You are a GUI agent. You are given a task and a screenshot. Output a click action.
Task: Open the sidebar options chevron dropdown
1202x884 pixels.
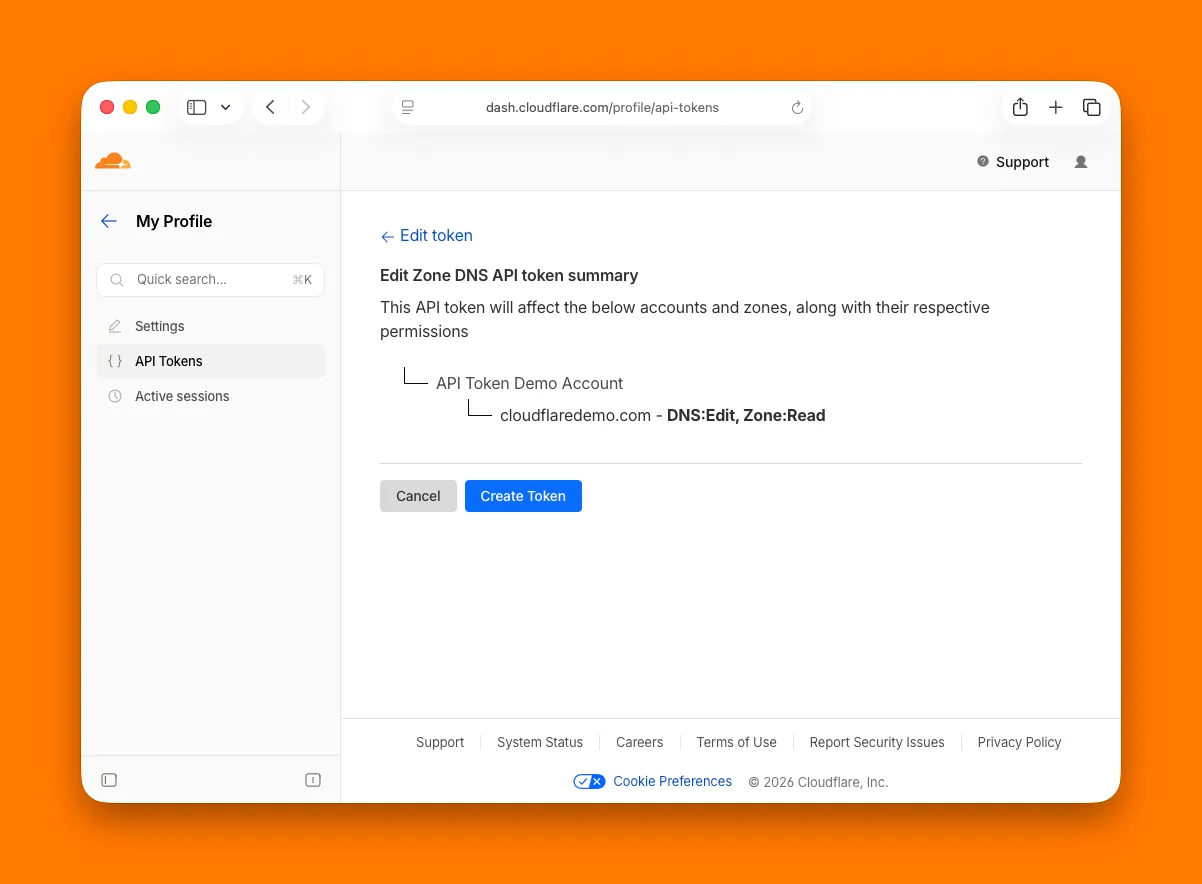pyautogui.click(x=225, y=107)
